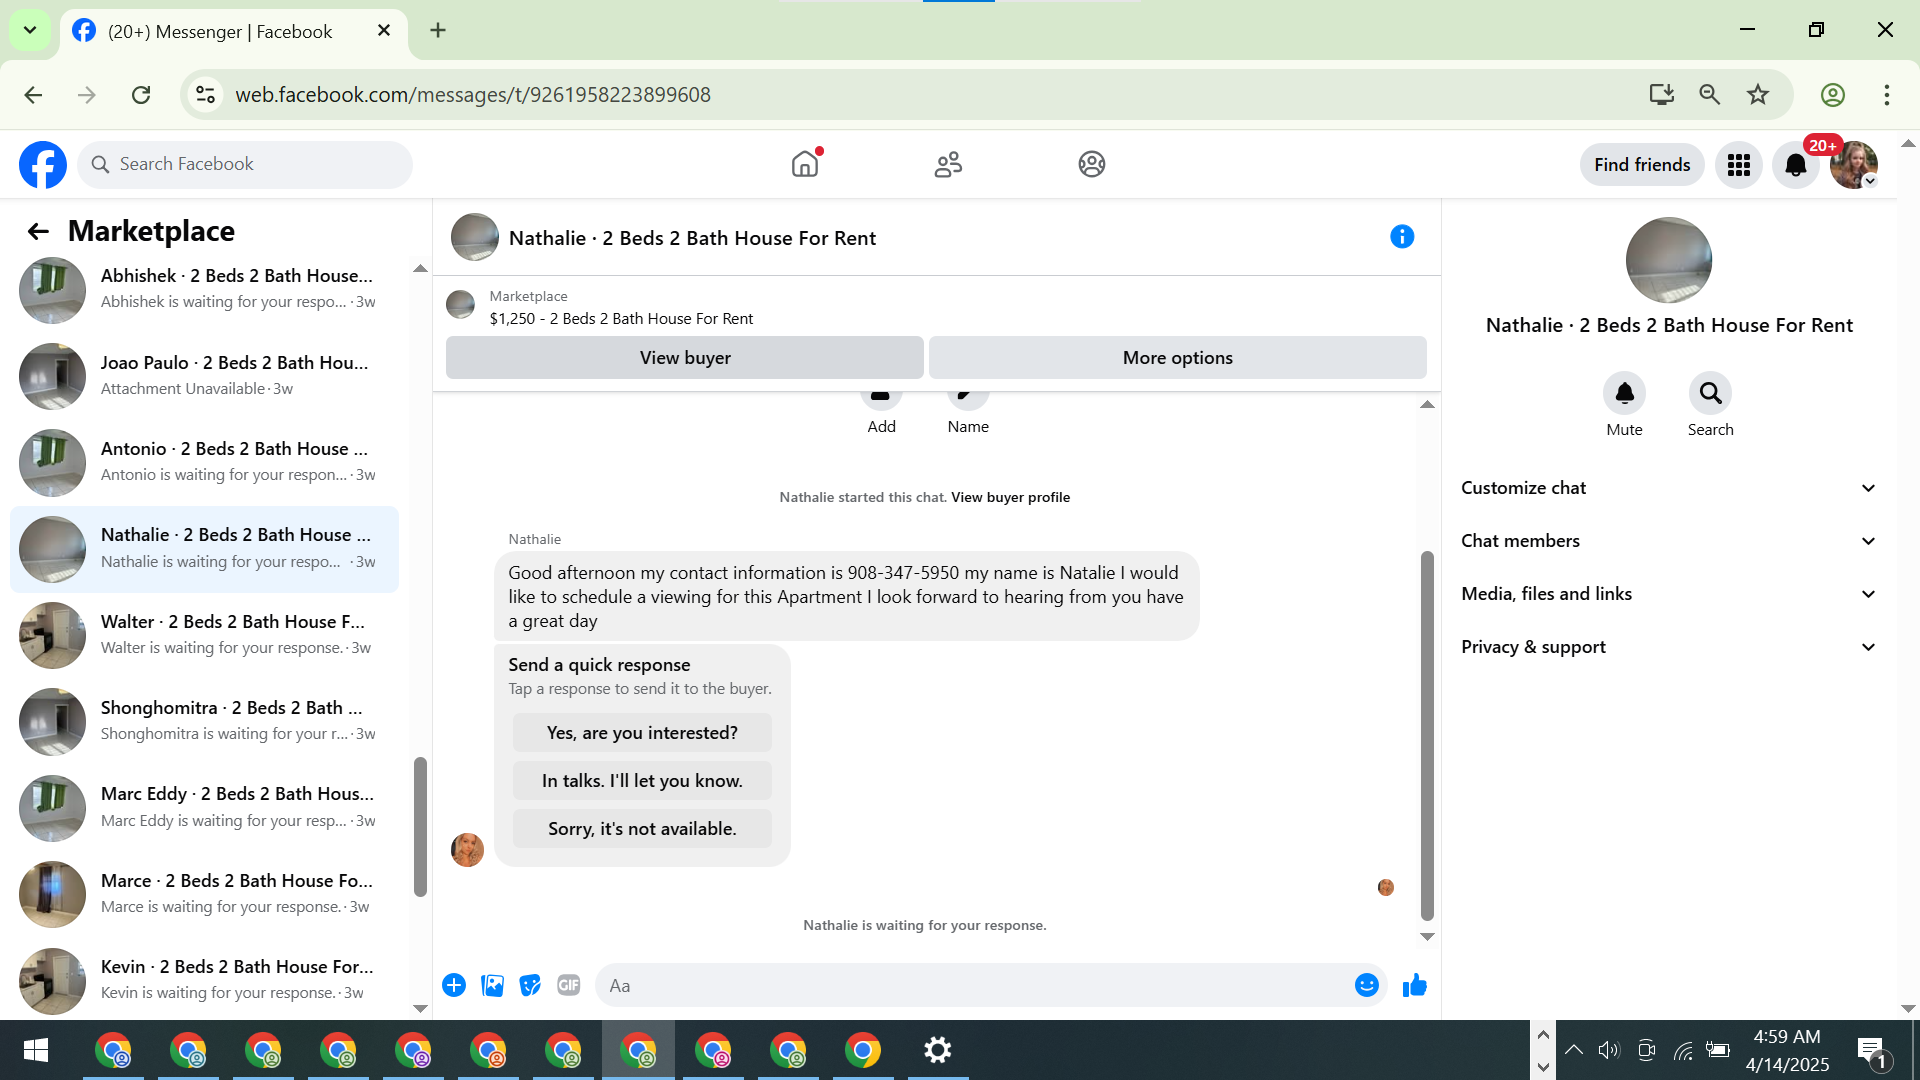
Task: Send a thumbs-up like
Action: [1414, 986]
